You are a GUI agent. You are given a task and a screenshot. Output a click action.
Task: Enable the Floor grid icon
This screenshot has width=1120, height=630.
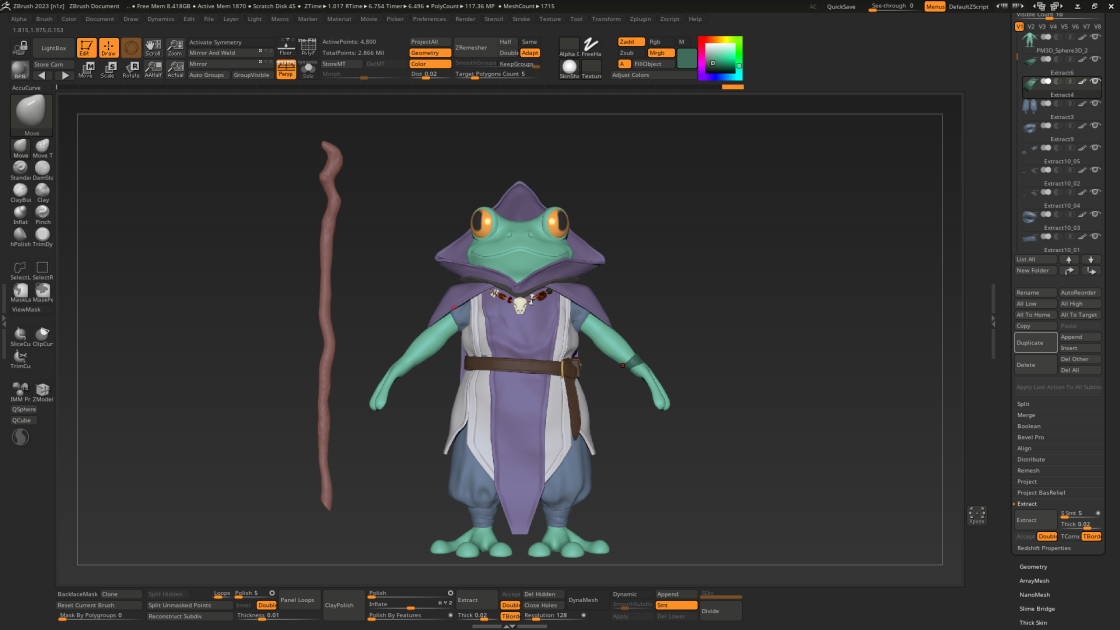286,47
